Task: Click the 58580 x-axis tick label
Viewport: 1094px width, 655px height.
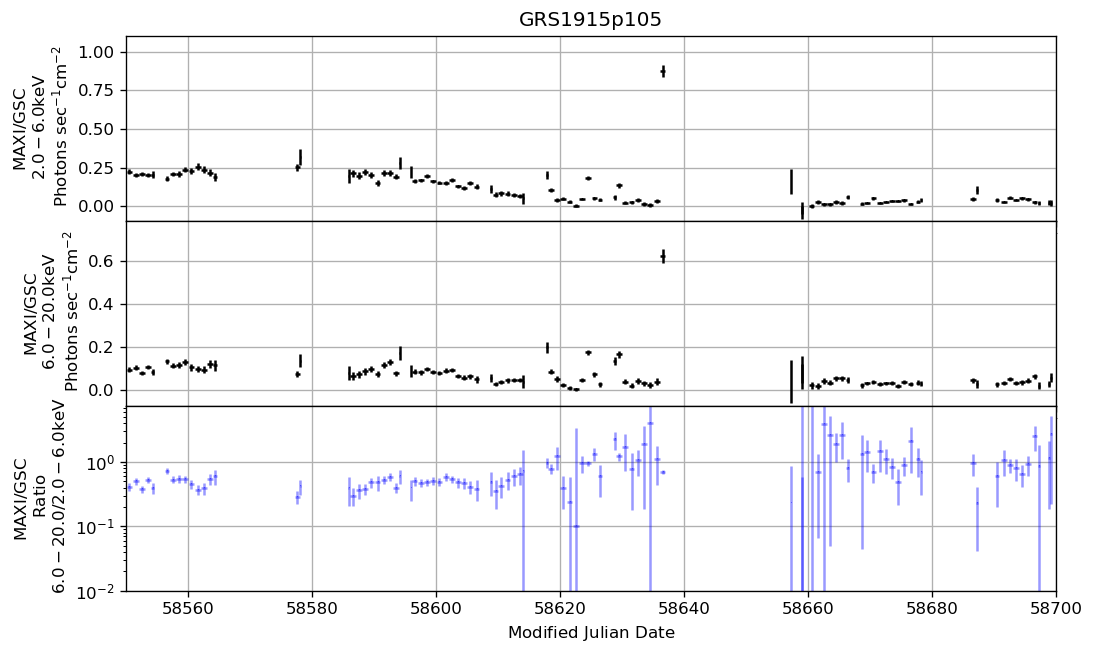Action: tap(312, 608)
